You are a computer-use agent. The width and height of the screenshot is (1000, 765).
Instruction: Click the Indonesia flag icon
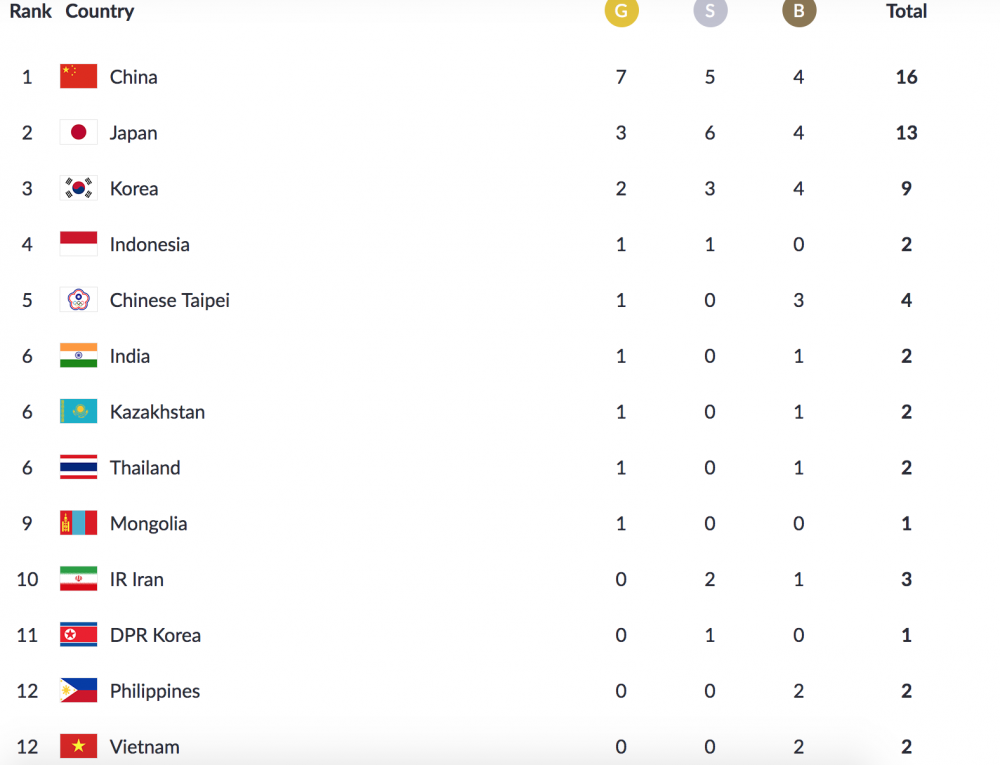pos(78,244)
